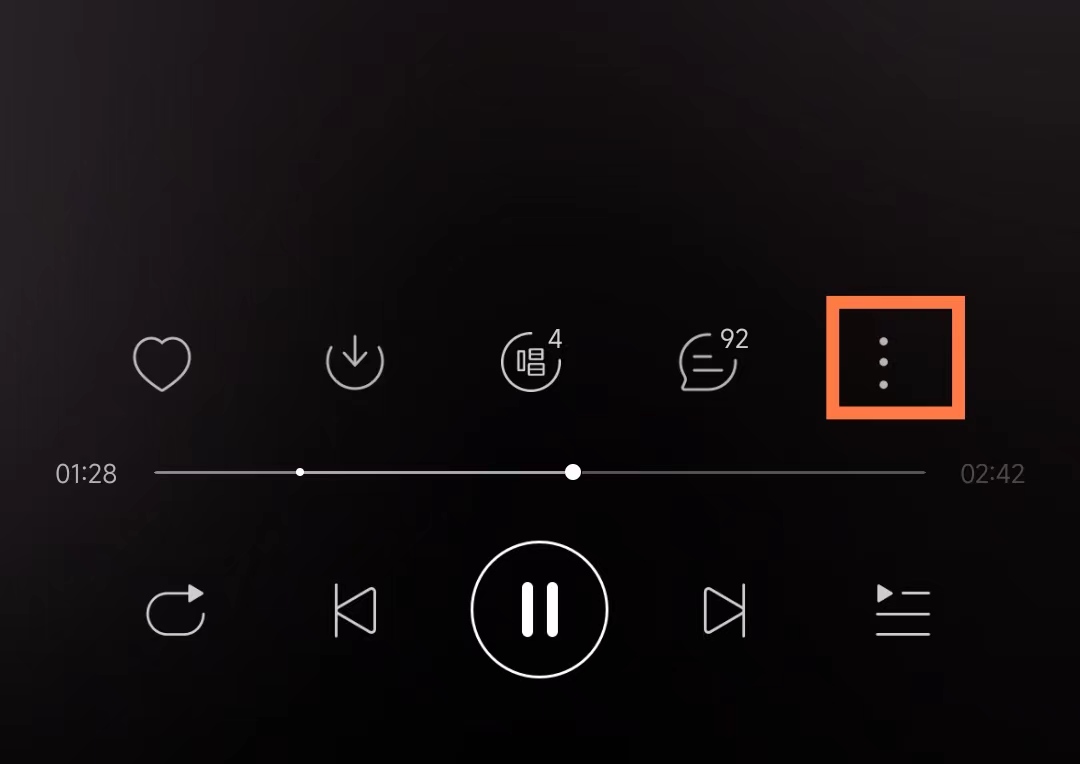Pause the playing song
1080x764 pixels.
pyautogui.click(x=539, y=610)
